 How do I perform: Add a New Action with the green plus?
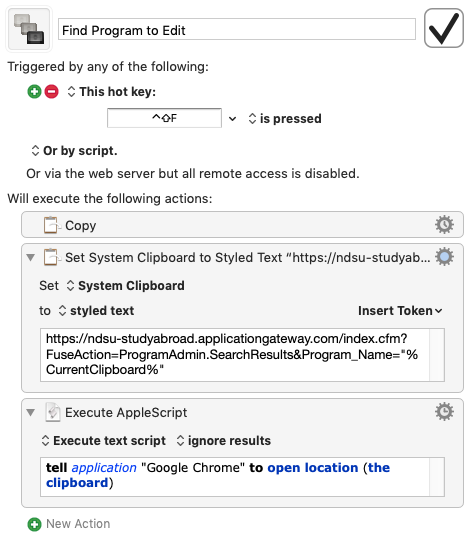[34, 524]
